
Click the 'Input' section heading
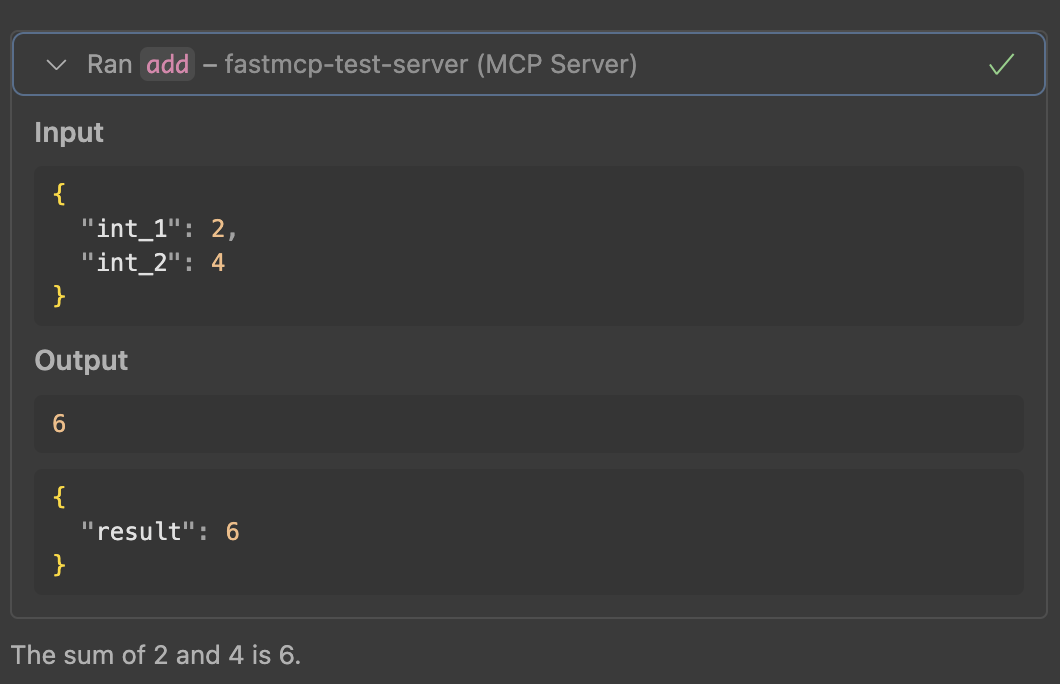[69, 133]
